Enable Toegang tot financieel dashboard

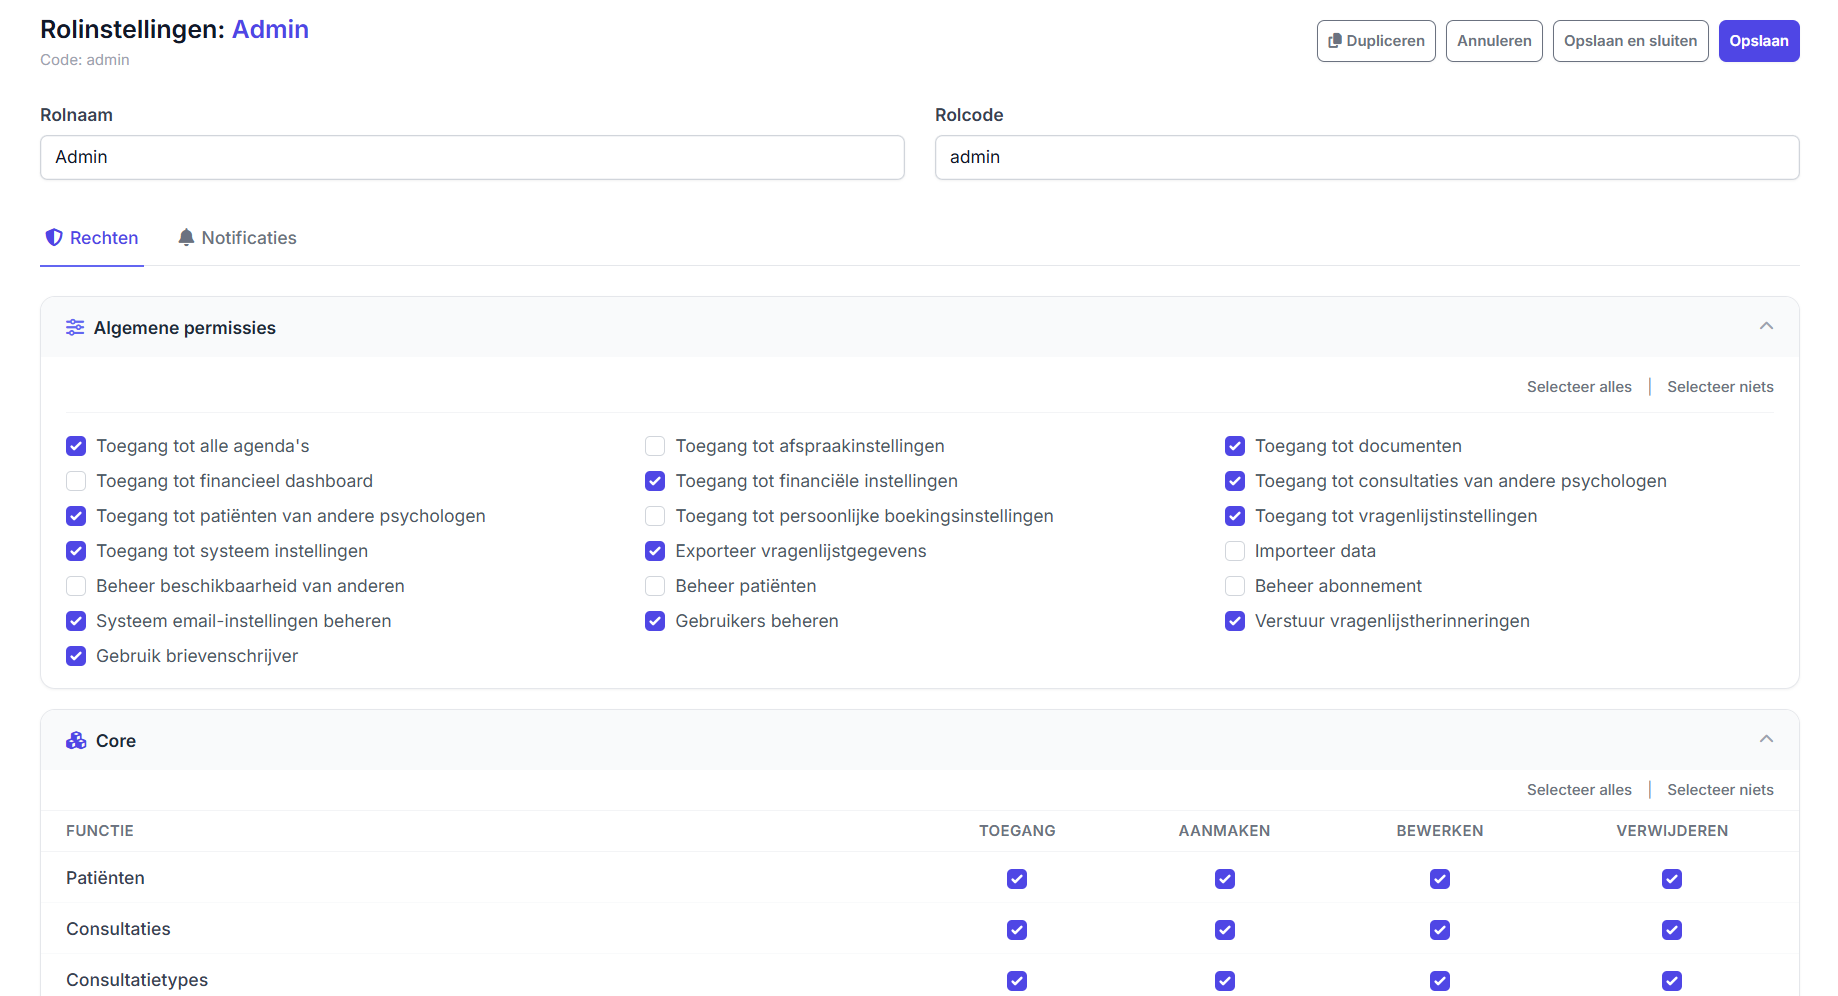[76, 481]
